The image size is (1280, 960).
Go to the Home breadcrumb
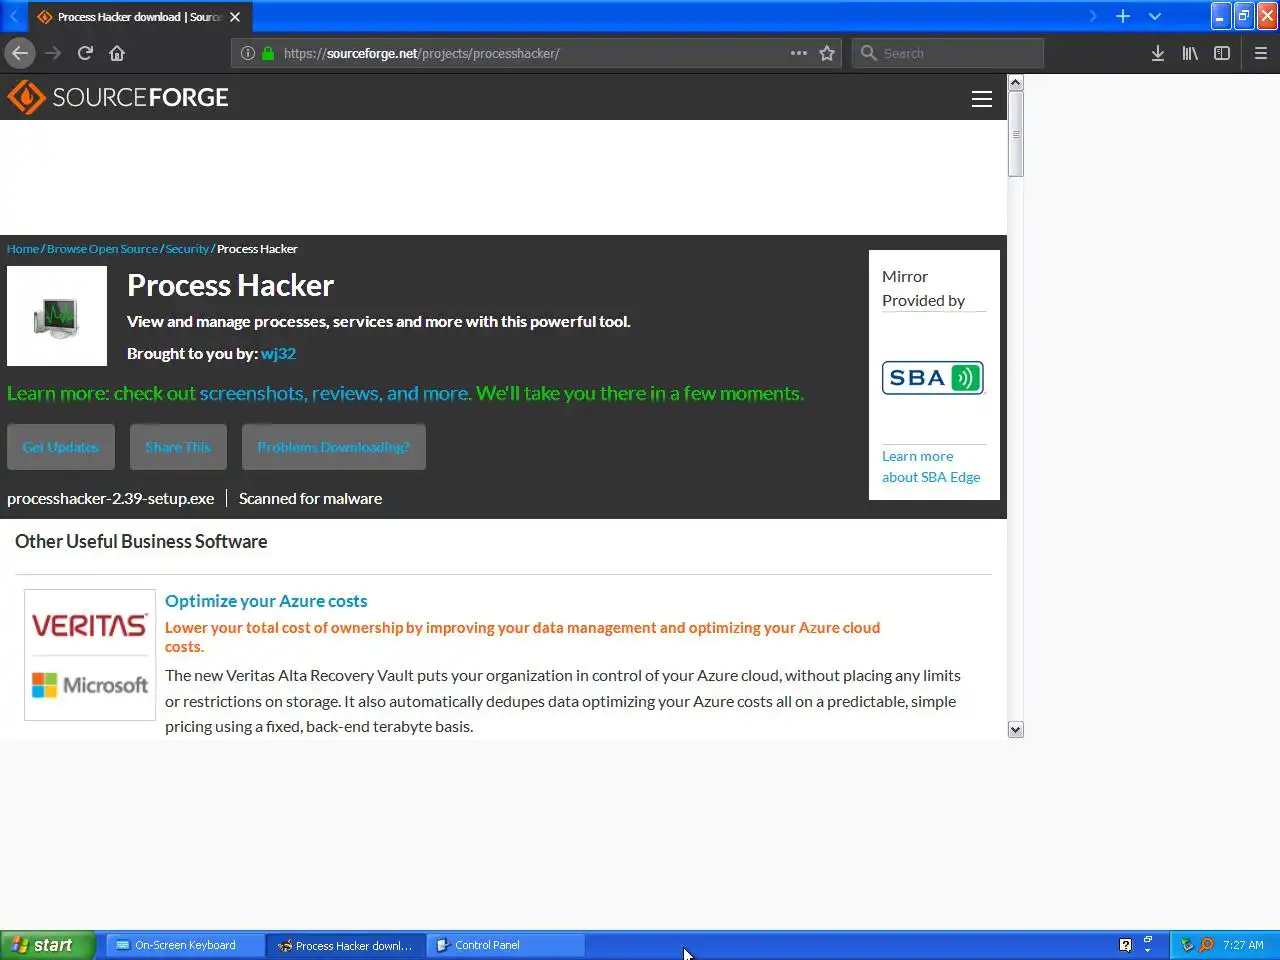tap(23, 249)
